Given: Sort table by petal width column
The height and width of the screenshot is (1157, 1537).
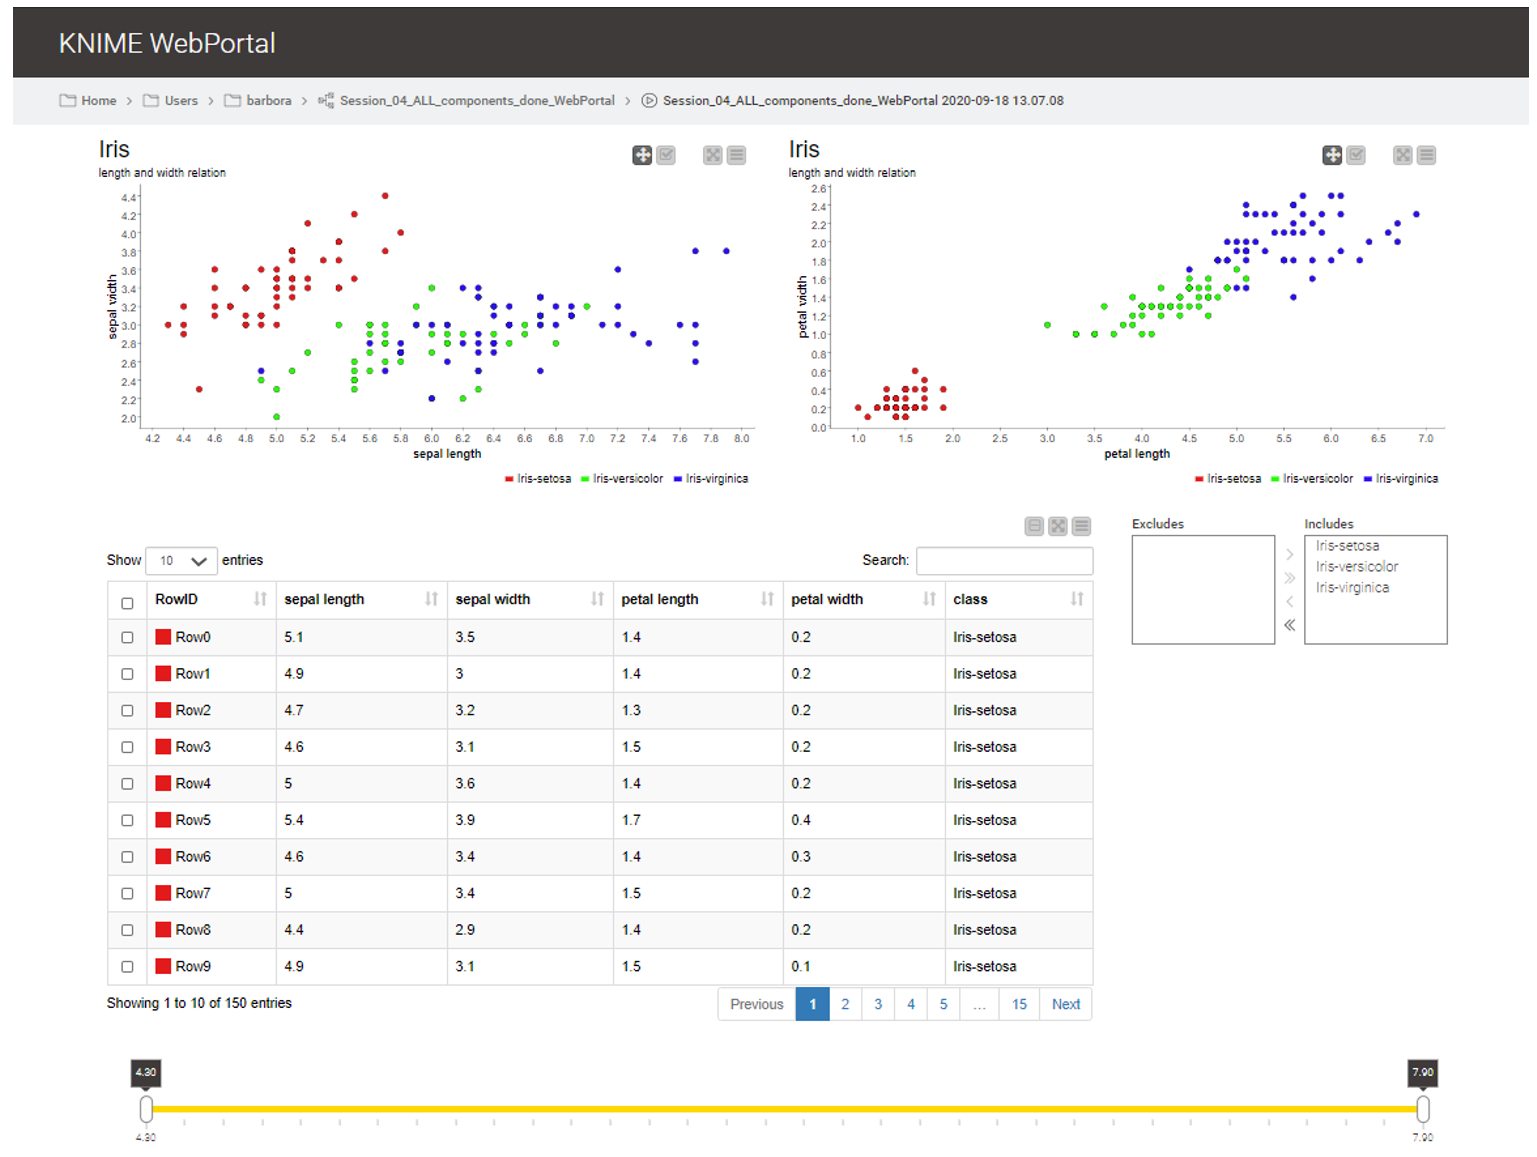Looking at the screenshot, I should [864, 599].
